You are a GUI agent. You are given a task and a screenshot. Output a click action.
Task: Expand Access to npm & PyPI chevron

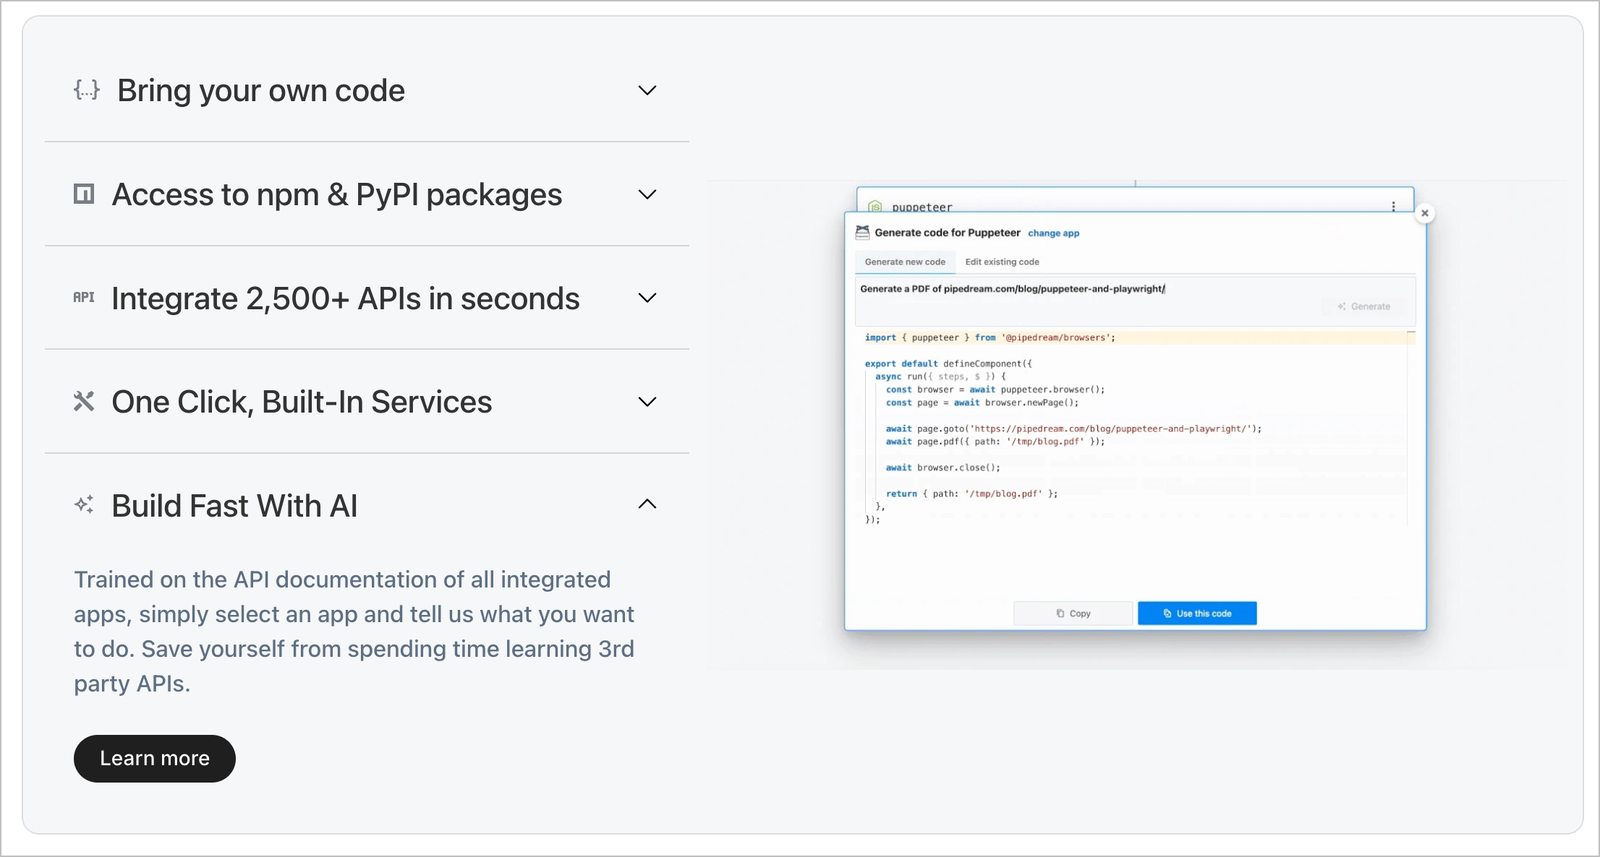click(647, 194)
